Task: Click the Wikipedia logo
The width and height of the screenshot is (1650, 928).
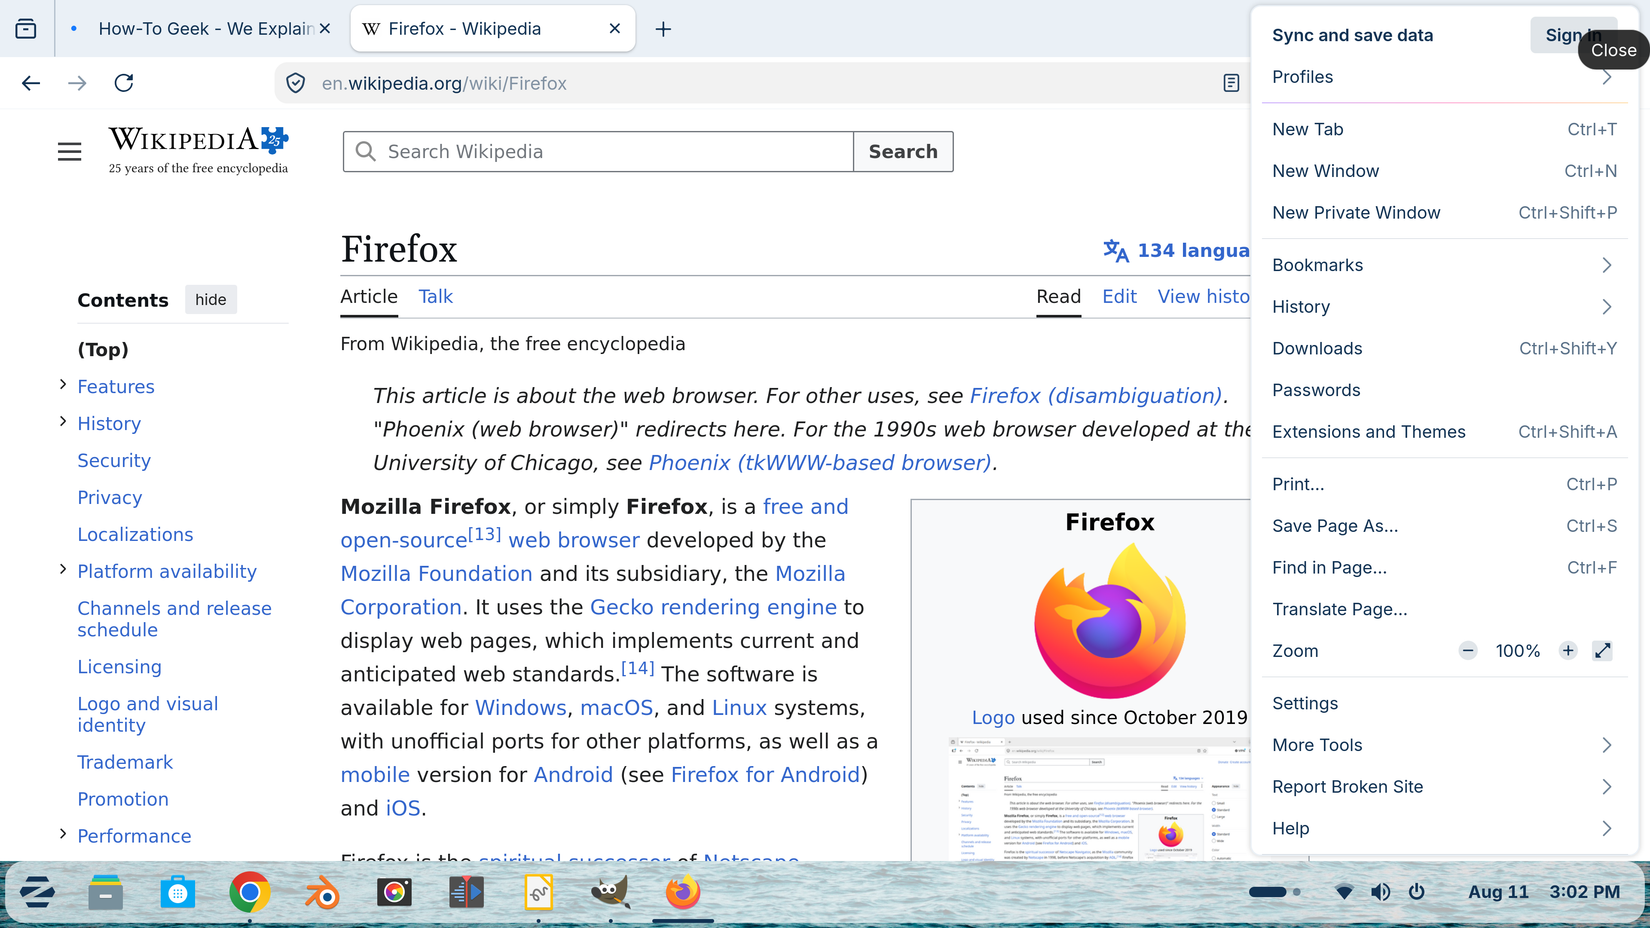Action: pos(198,150)
